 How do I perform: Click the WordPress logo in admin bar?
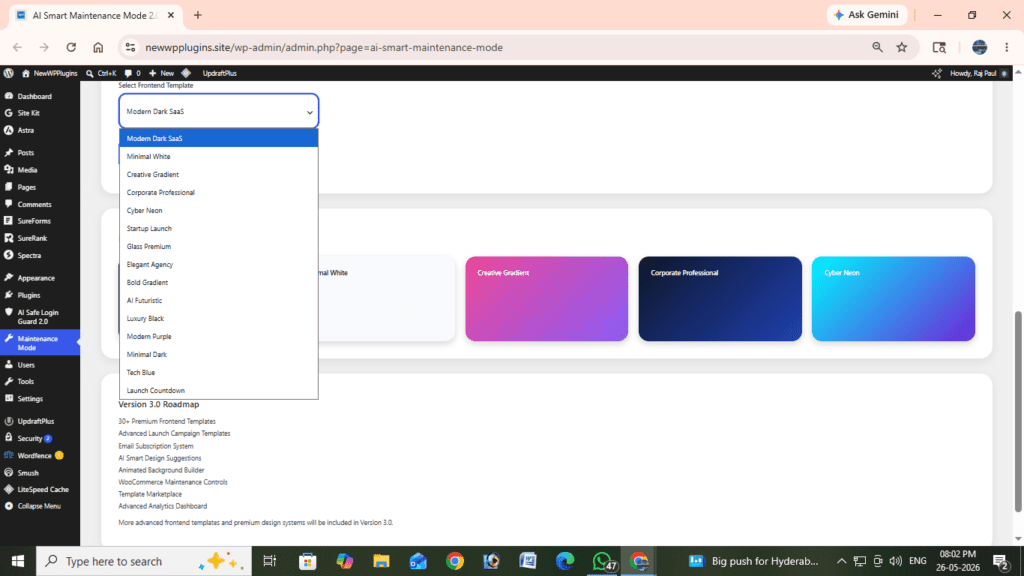(8, 73)
